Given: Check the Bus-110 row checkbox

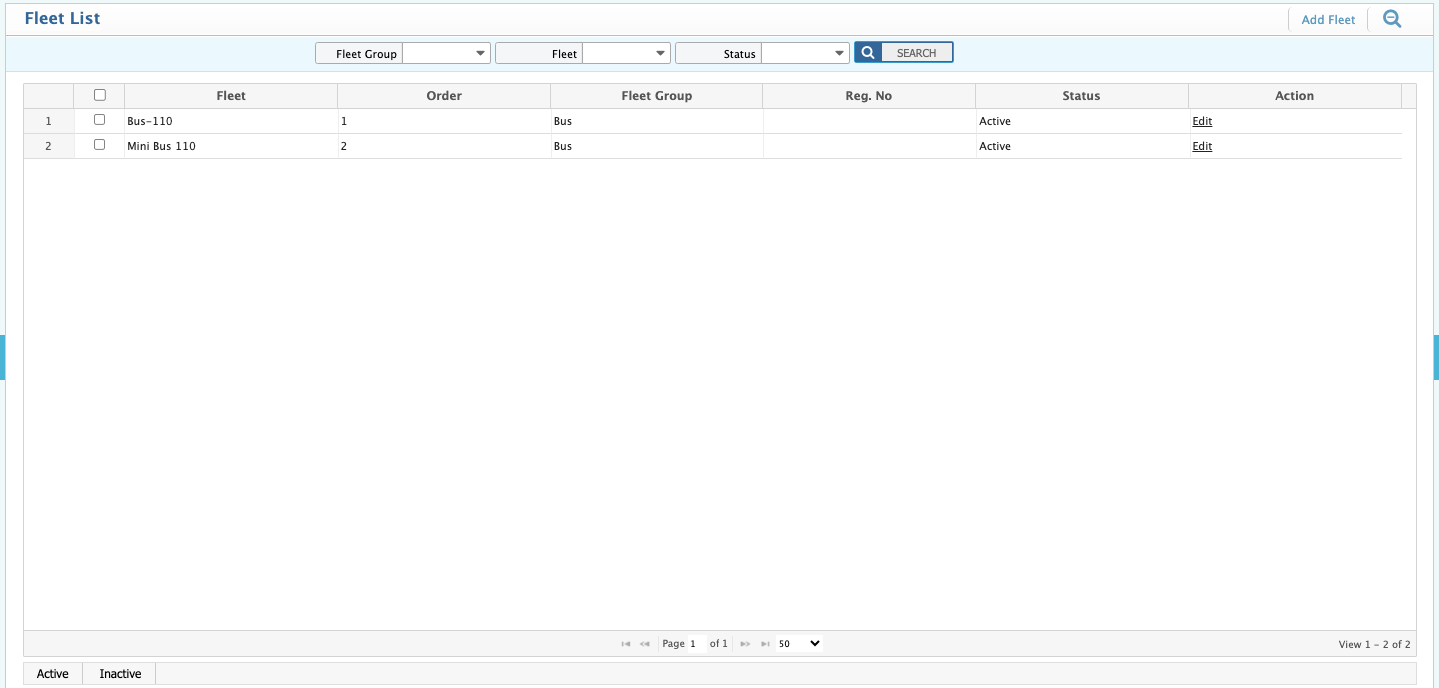Looking at the screenshot, I should [x=99, y=120].
